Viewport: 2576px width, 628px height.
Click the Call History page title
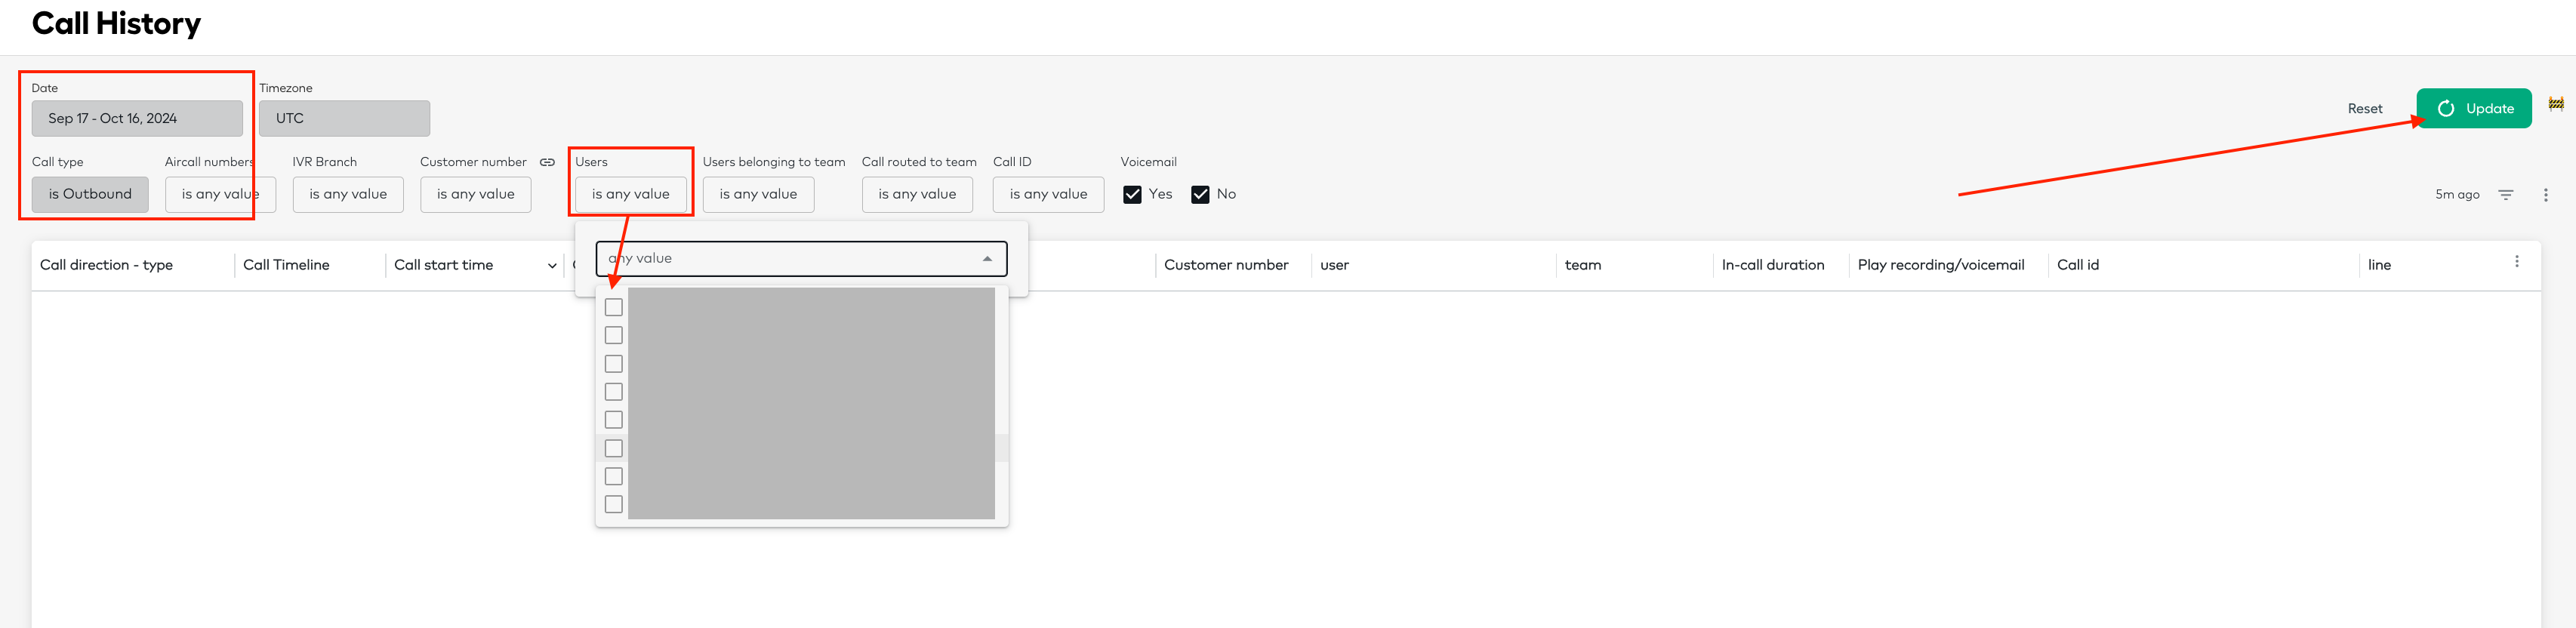(116, 23)
